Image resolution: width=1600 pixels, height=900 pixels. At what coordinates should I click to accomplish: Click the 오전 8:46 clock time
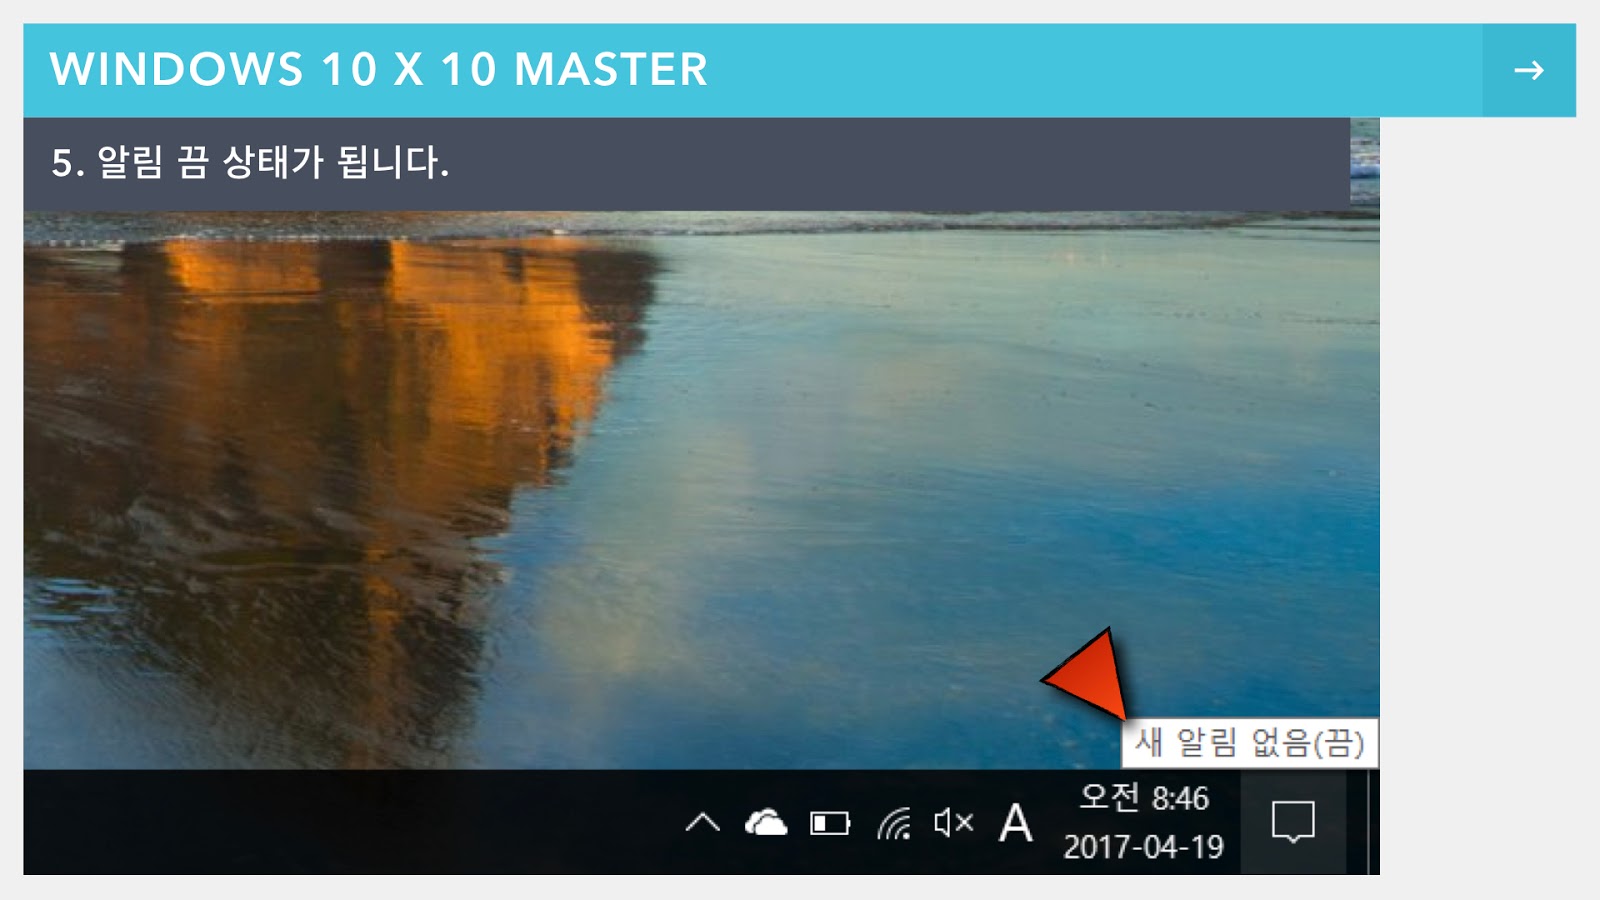pos(1144,798)
